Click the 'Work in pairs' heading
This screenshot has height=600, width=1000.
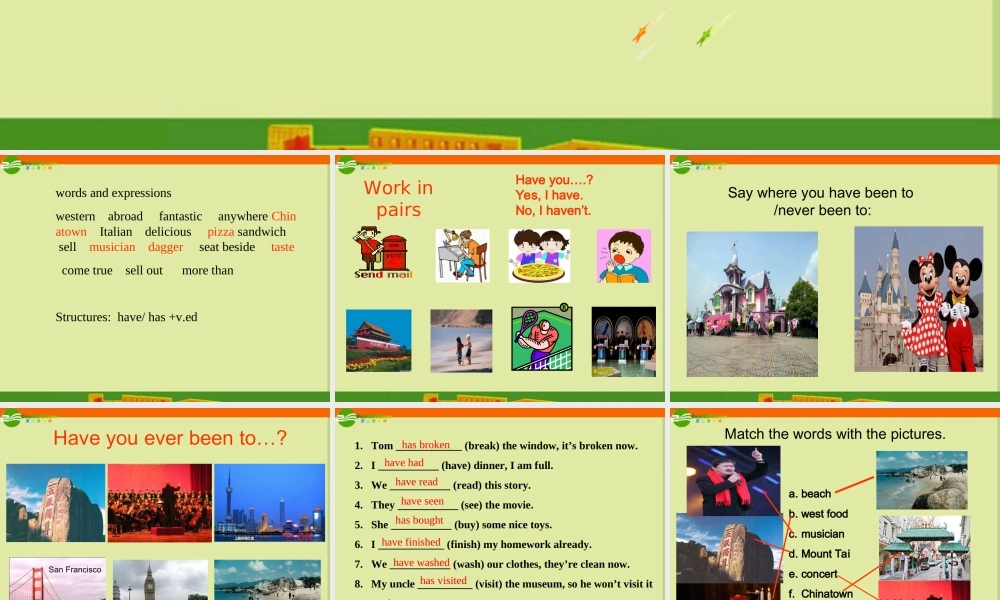tap(399, 198)
